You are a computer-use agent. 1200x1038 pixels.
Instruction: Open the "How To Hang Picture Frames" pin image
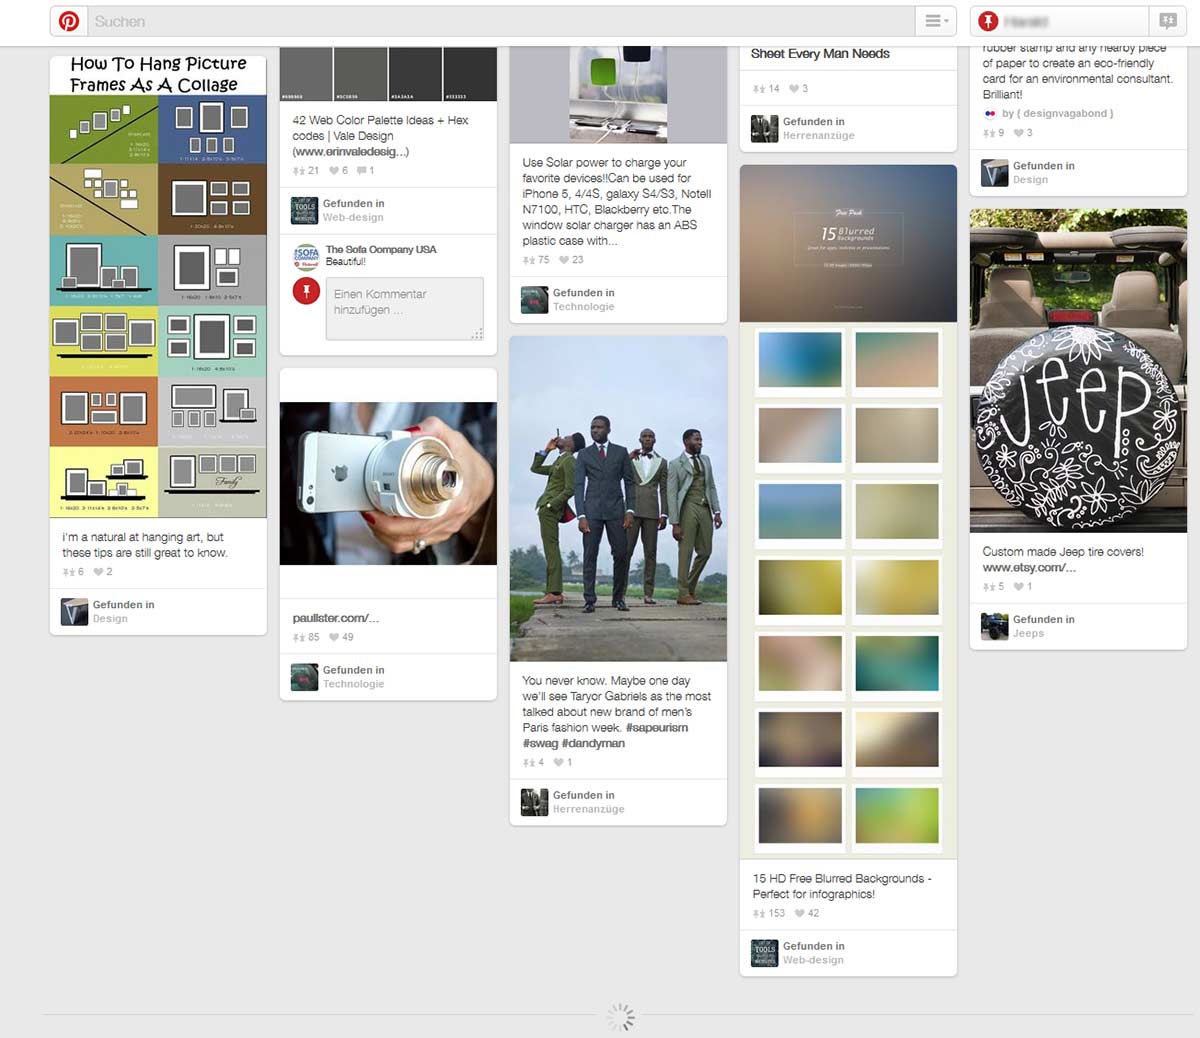(158, 290)
